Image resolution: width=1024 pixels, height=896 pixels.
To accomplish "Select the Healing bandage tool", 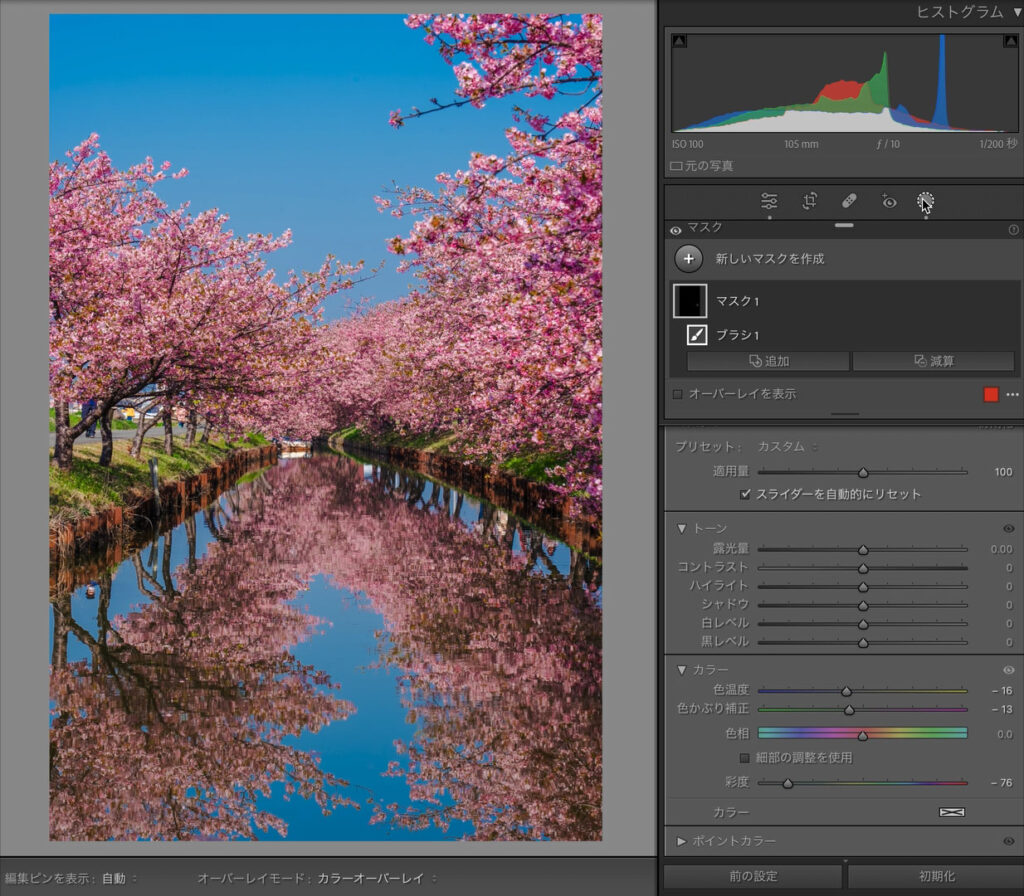I will (x=849, y=201).
